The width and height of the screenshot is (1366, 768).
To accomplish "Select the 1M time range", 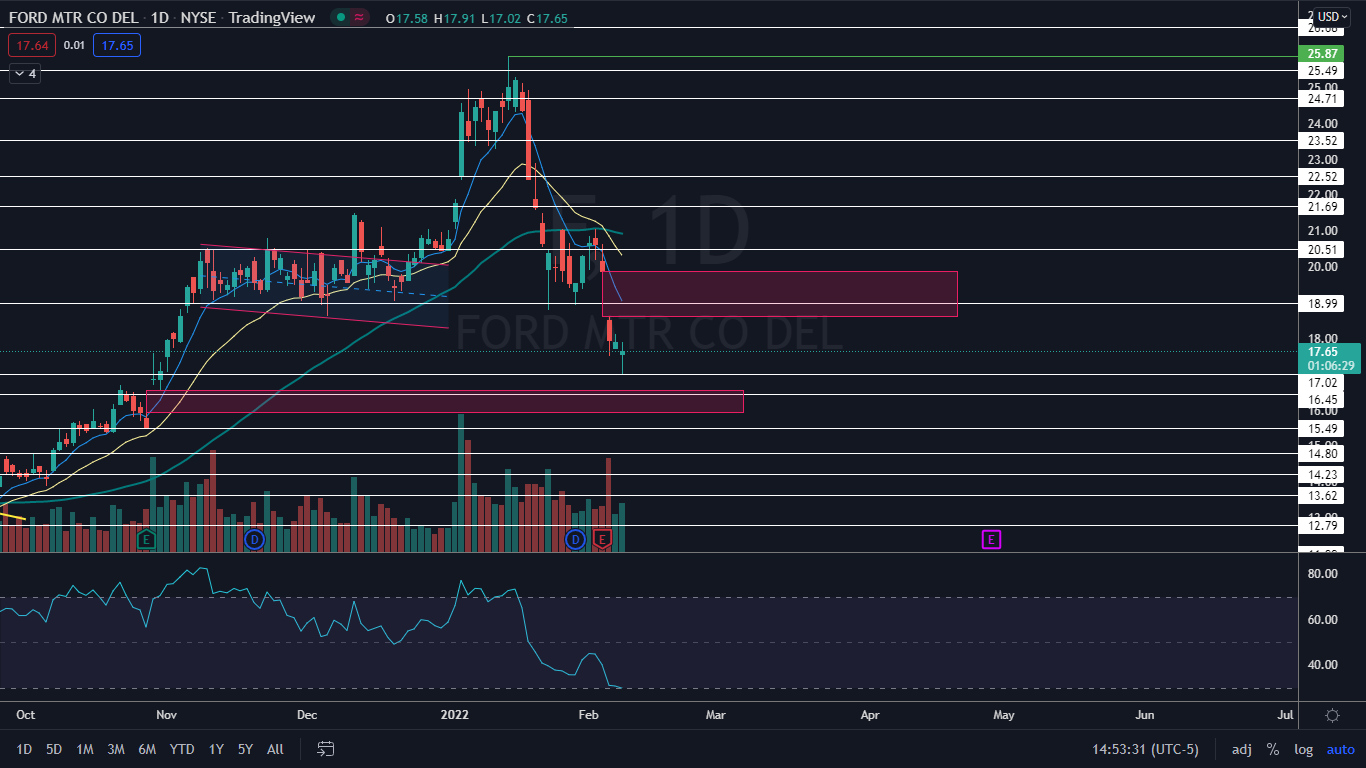I will pyautogui.click(x=85, y=749).
